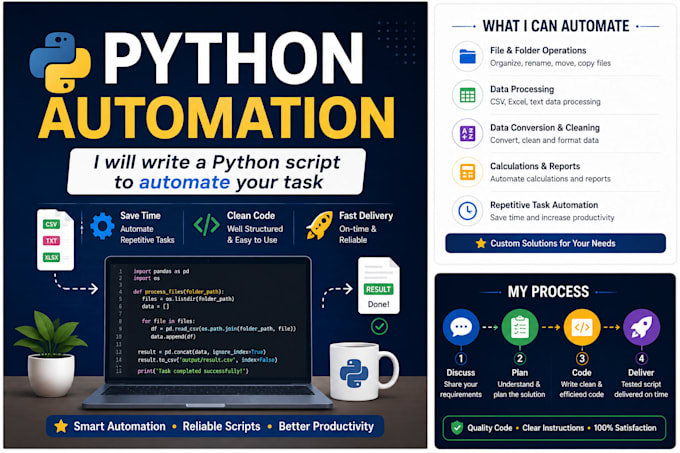Click the yellow rocket Fast Delivery icon
The image size is (680, 453).
coord(320,225)
